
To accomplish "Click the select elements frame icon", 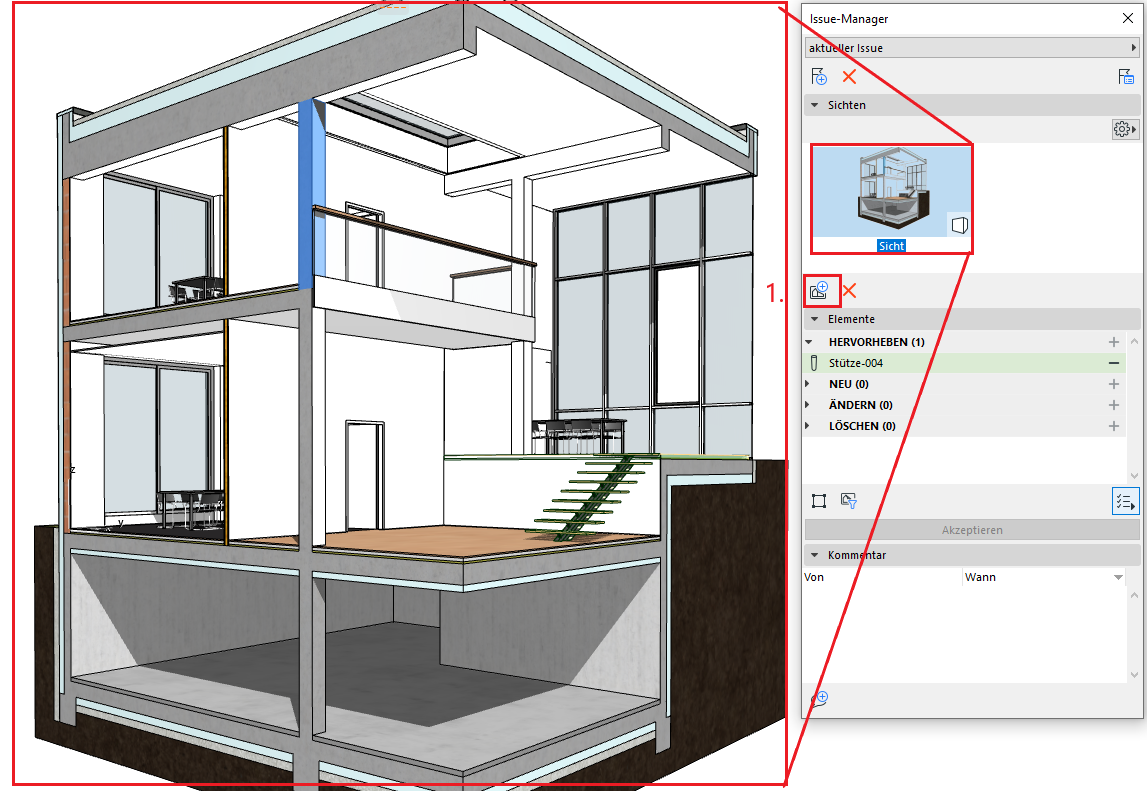I will coord(819,501).
